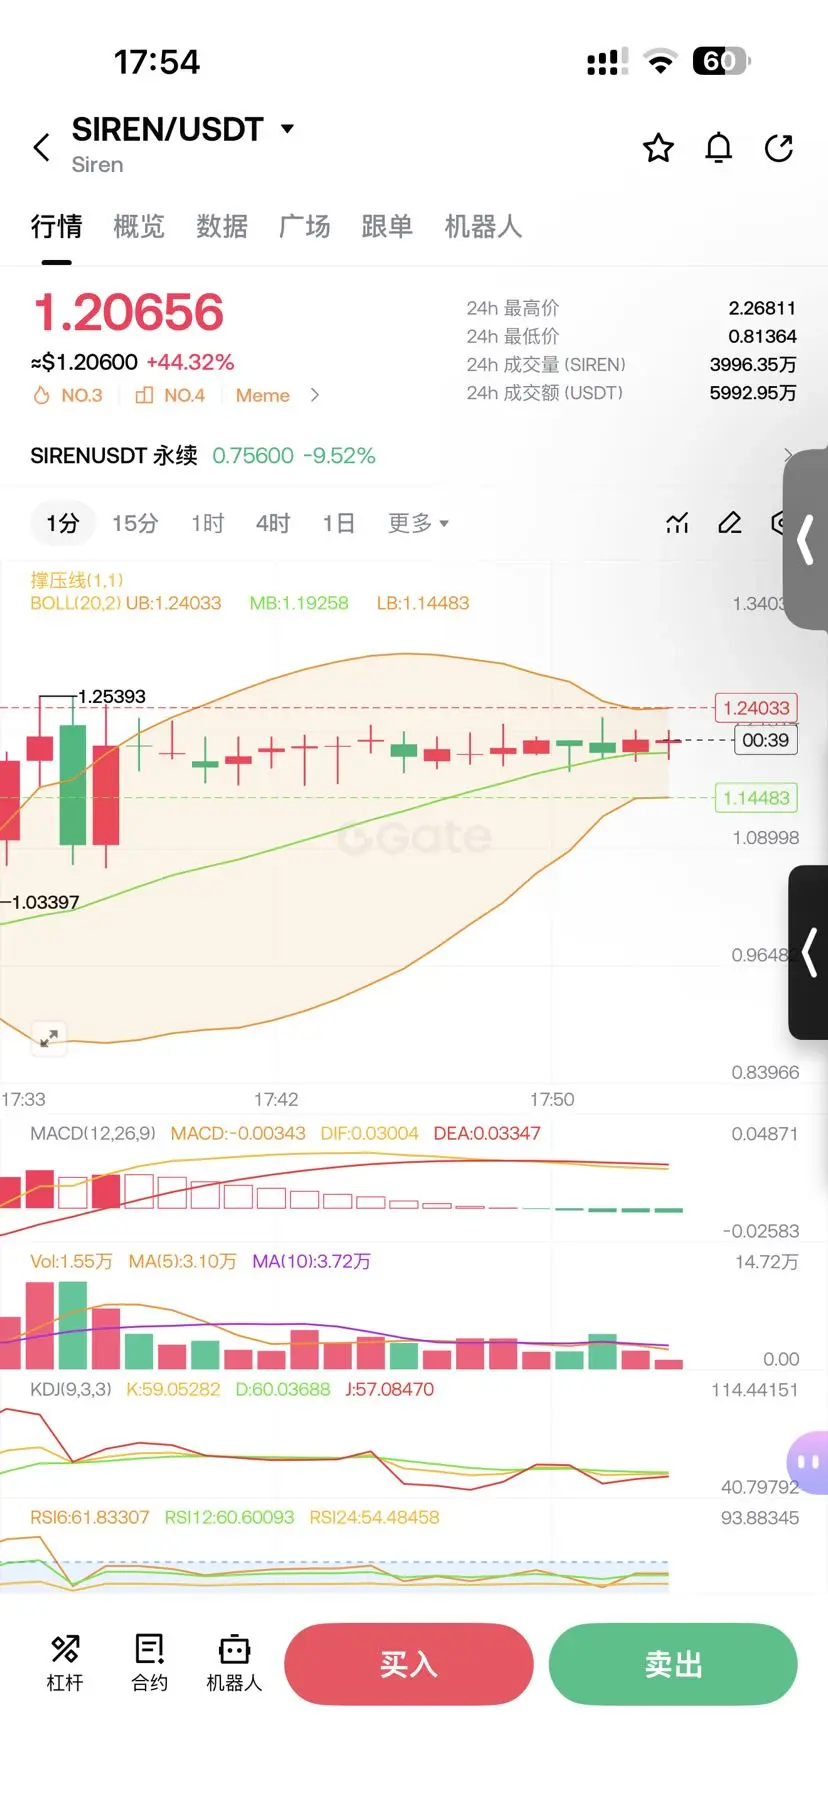Switch to the 机器人 tab
This screenshot has width=828, height=1800.
point(483,227)
